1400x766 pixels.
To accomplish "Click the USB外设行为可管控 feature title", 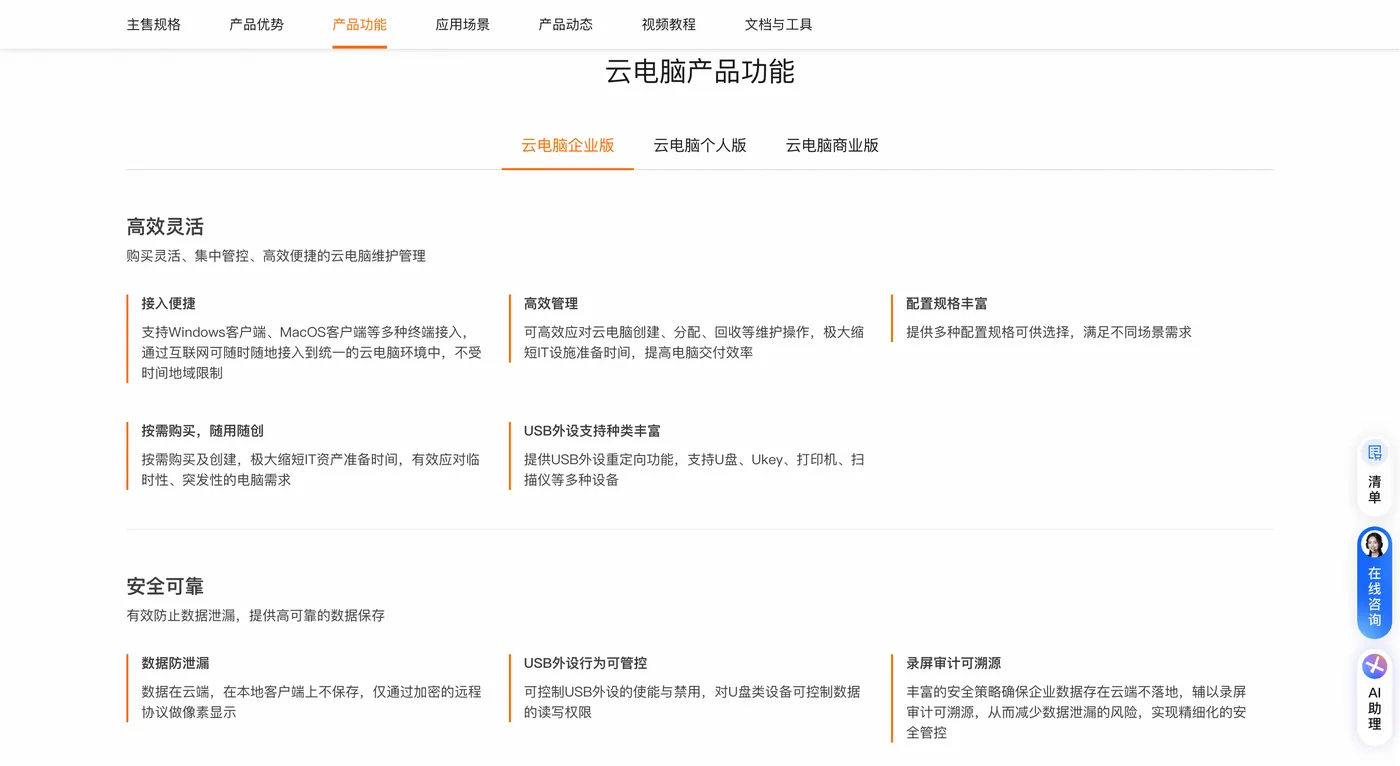I will (x=585, y=663).
